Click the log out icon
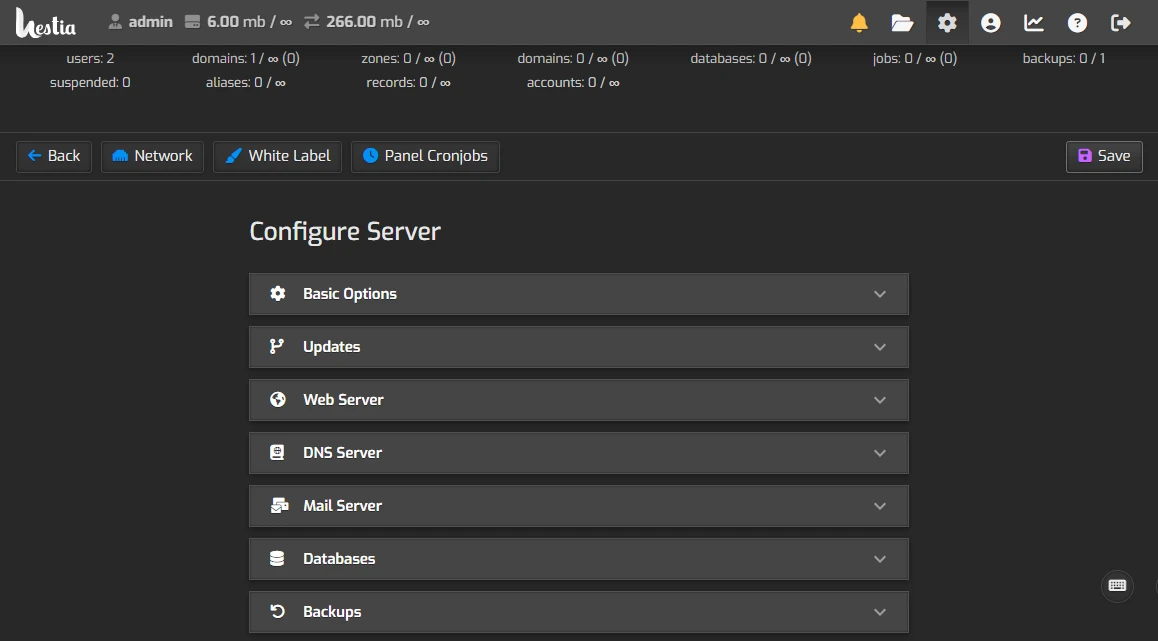 (1121, 23)
